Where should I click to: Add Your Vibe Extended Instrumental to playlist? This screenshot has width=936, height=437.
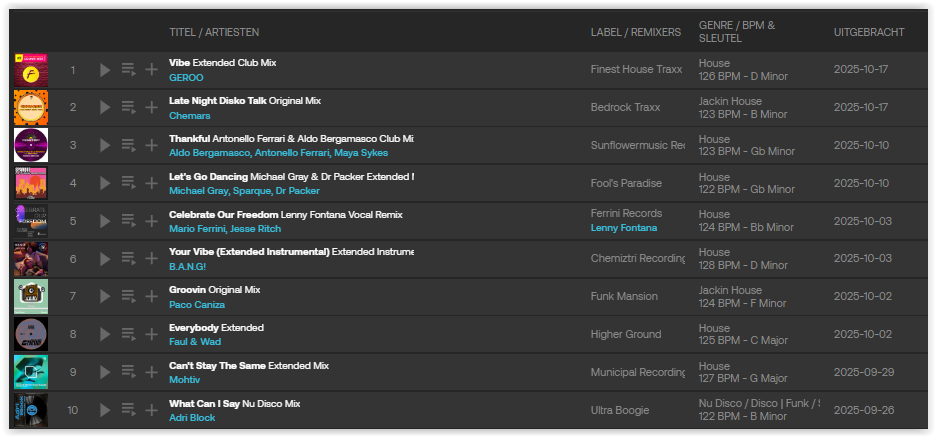(x=151, y=258)
